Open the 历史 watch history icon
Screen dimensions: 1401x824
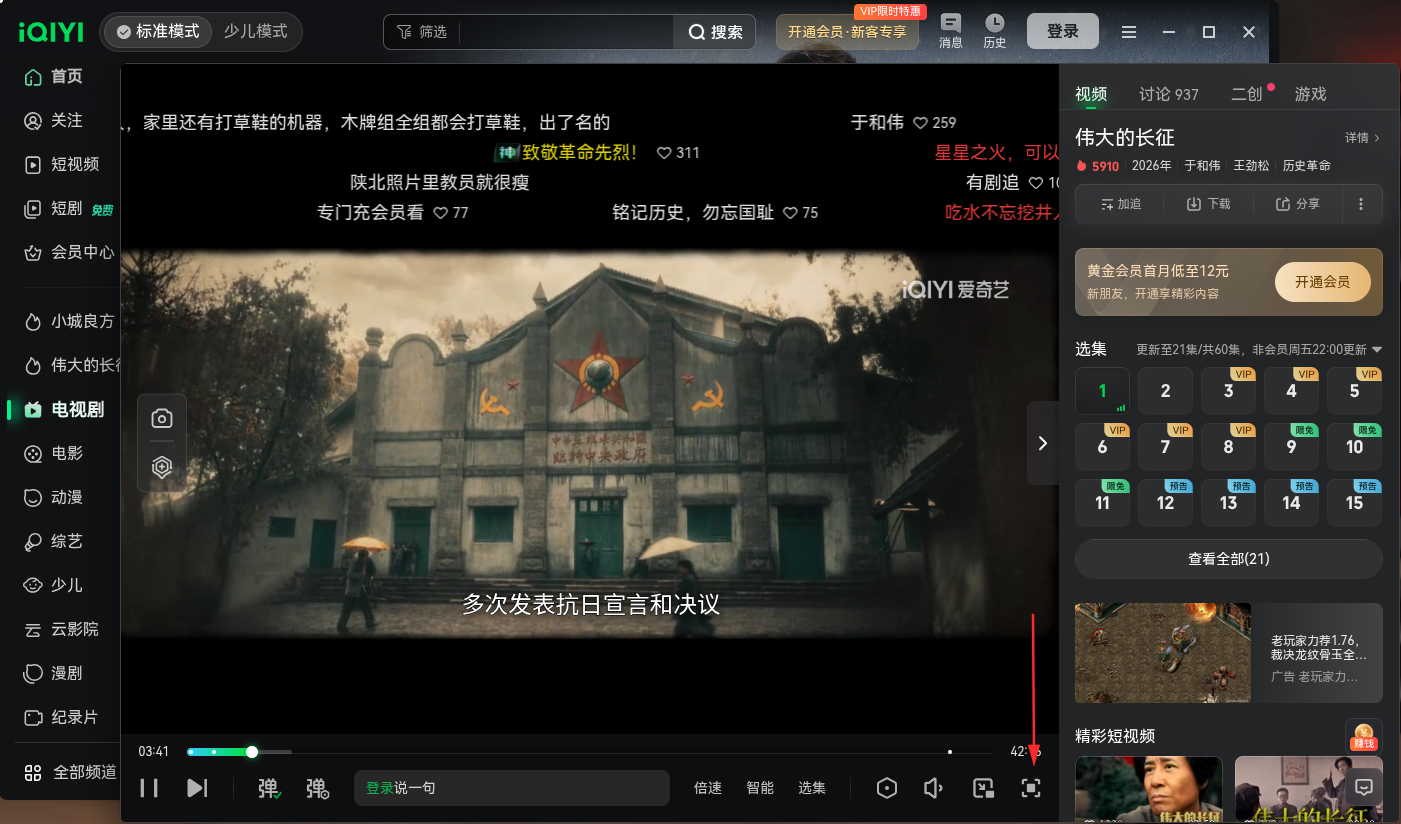click(995, 31)
